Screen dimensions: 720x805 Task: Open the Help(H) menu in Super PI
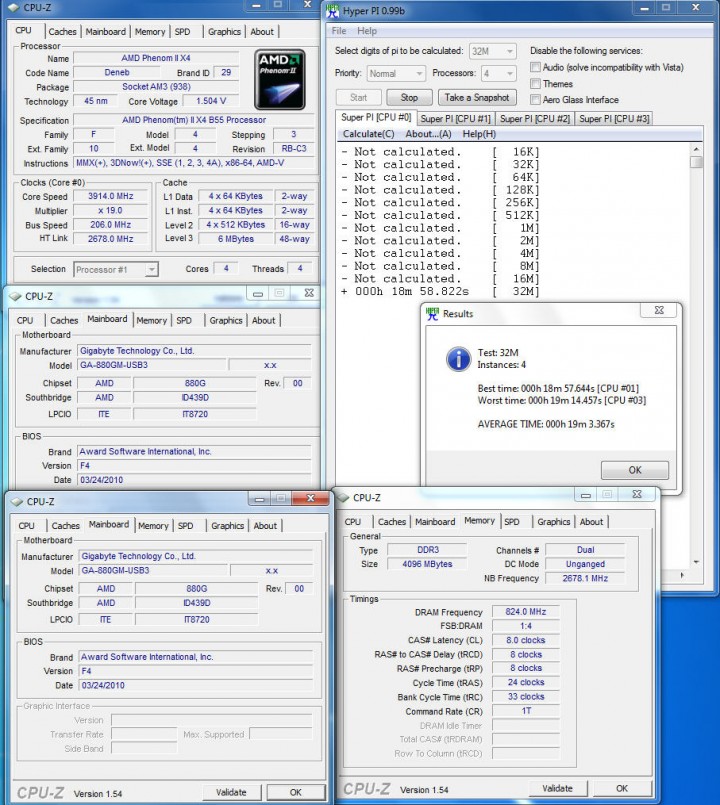coord(479,134)
